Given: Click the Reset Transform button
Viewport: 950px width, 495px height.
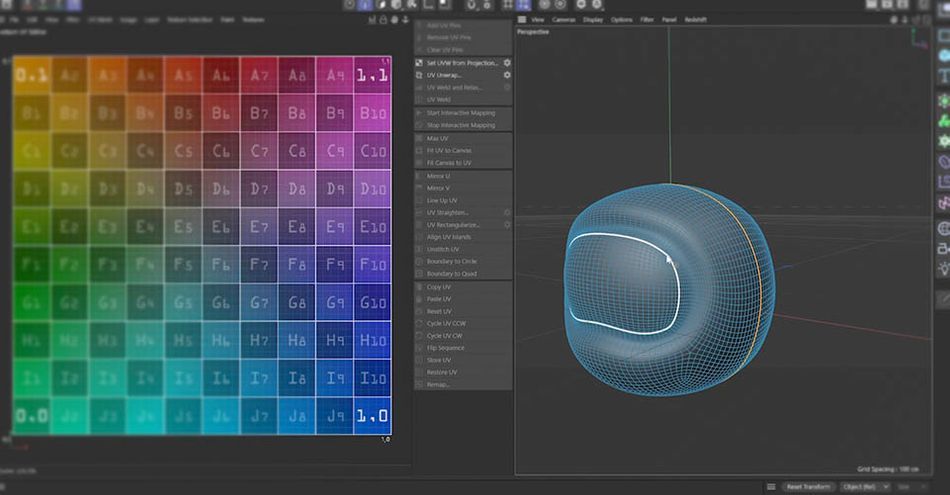Looking at the screenshot, I should point(808,487).
